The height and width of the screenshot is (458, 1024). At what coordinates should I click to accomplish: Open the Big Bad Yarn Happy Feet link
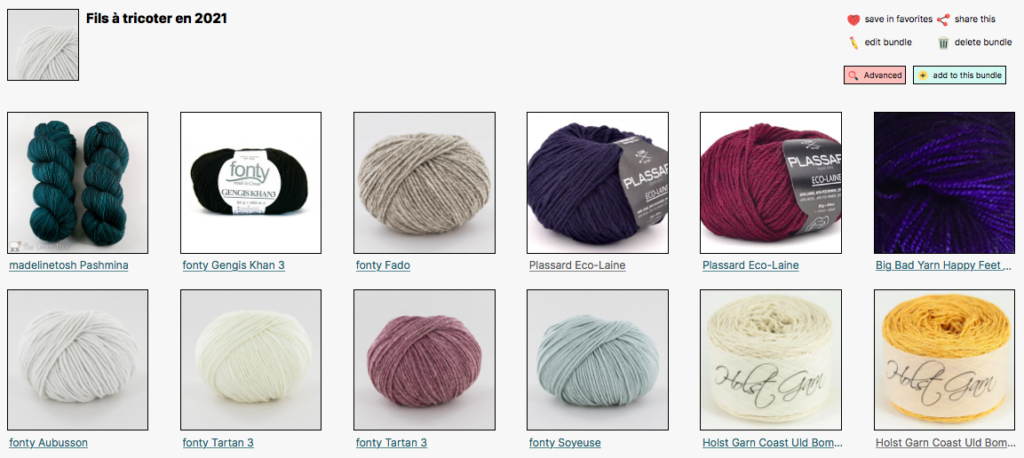pyautogui.click(x=944, y=265)
